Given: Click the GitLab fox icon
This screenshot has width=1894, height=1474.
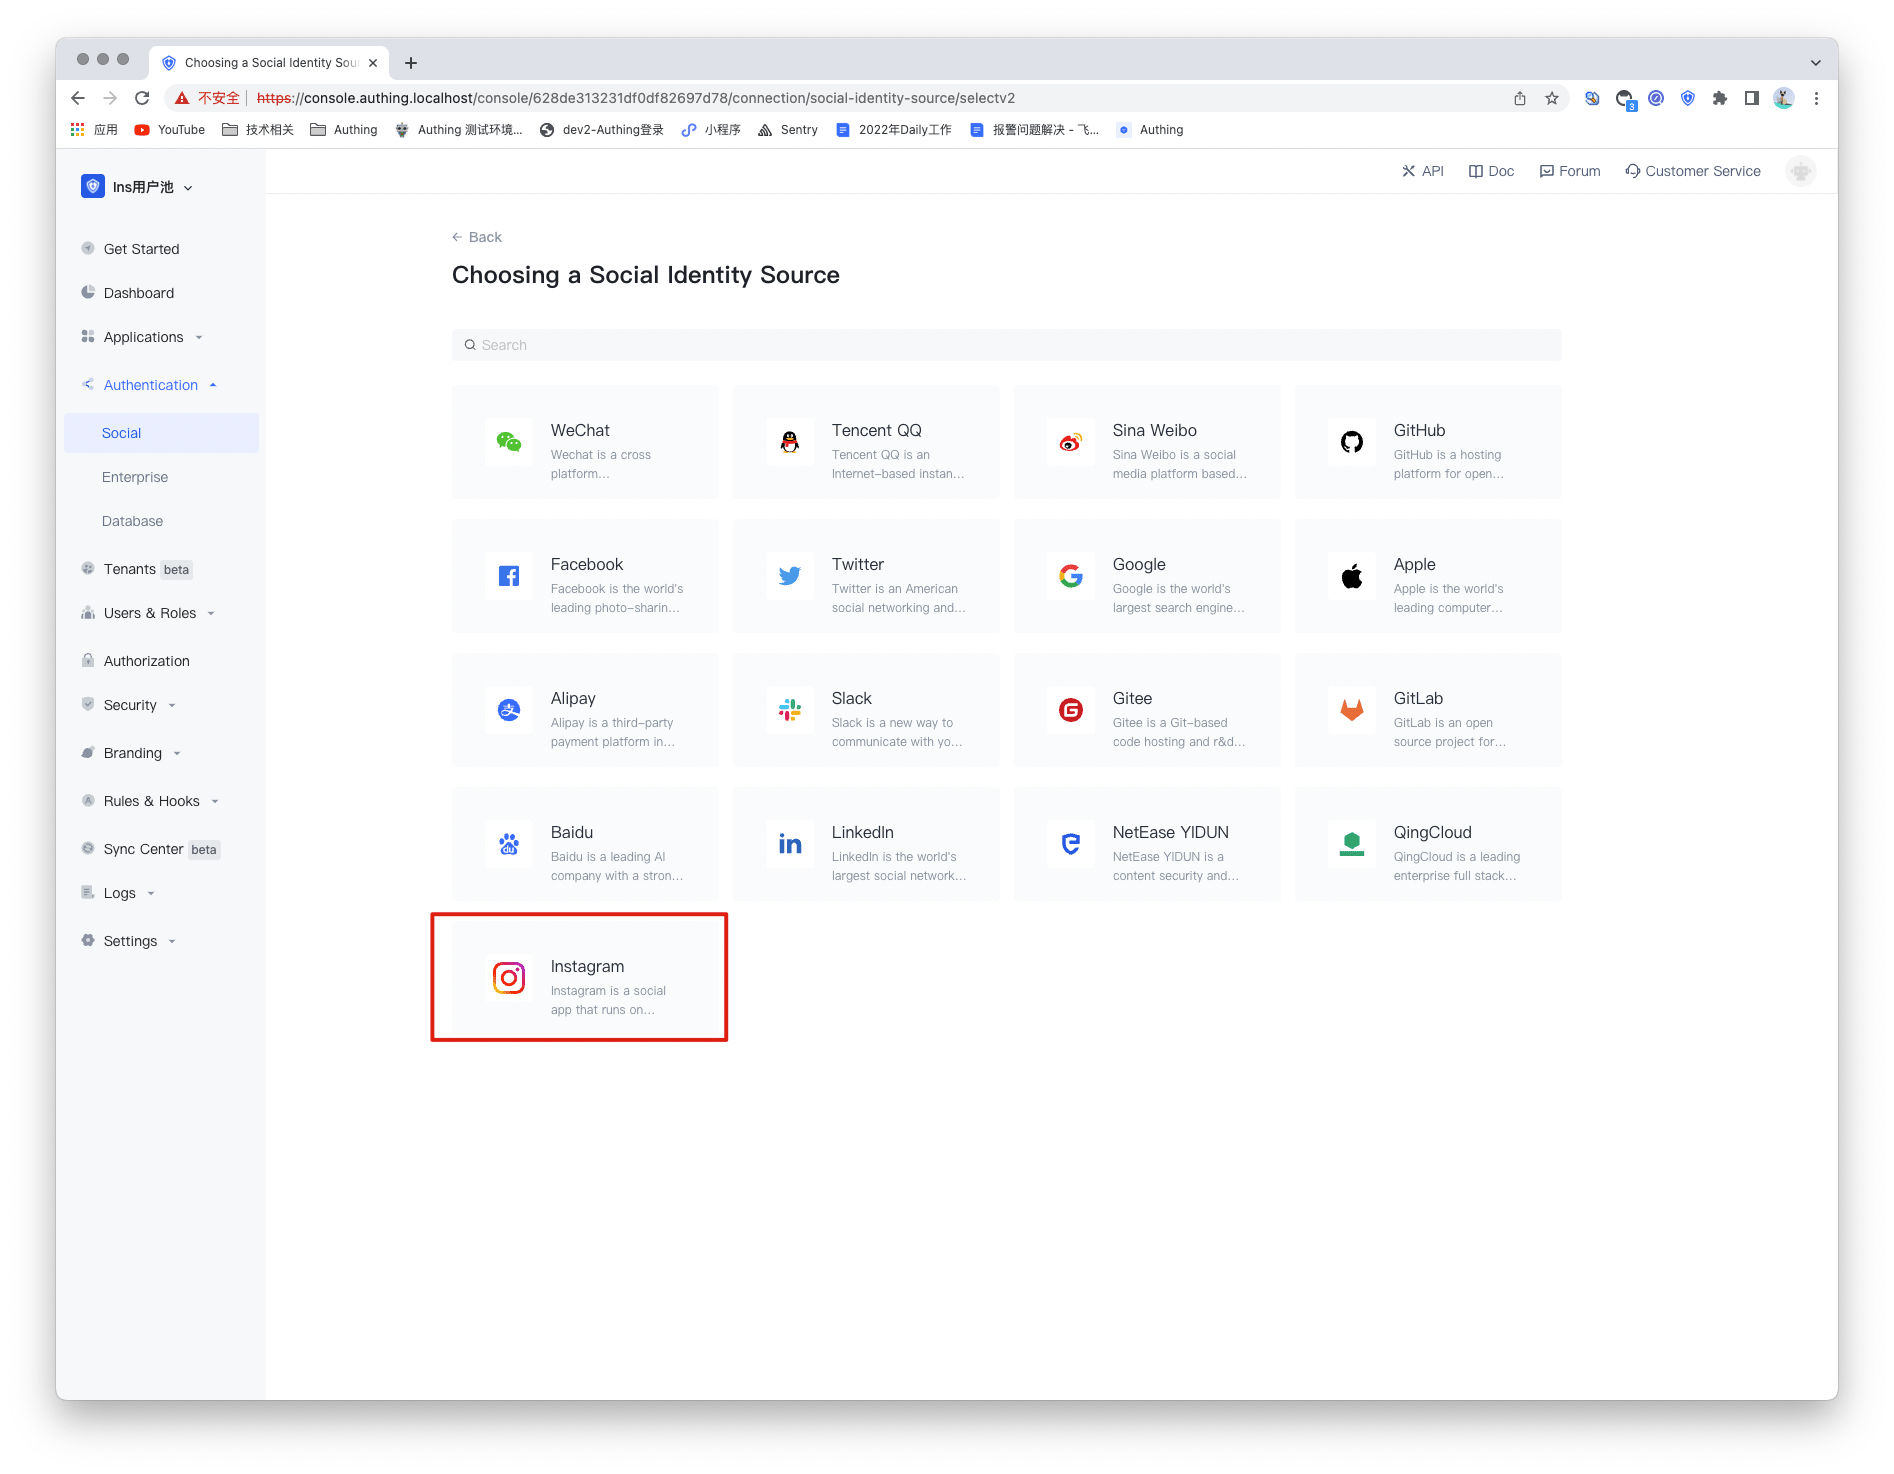Looking at the screenshot, I should coord(1351,710).
